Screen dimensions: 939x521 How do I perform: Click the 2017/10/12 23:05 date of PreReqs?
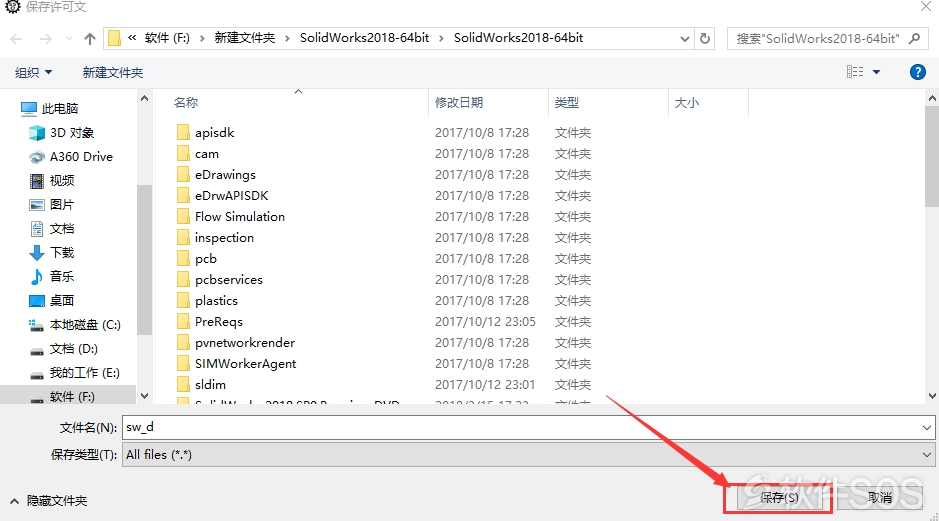click(485, 322)
